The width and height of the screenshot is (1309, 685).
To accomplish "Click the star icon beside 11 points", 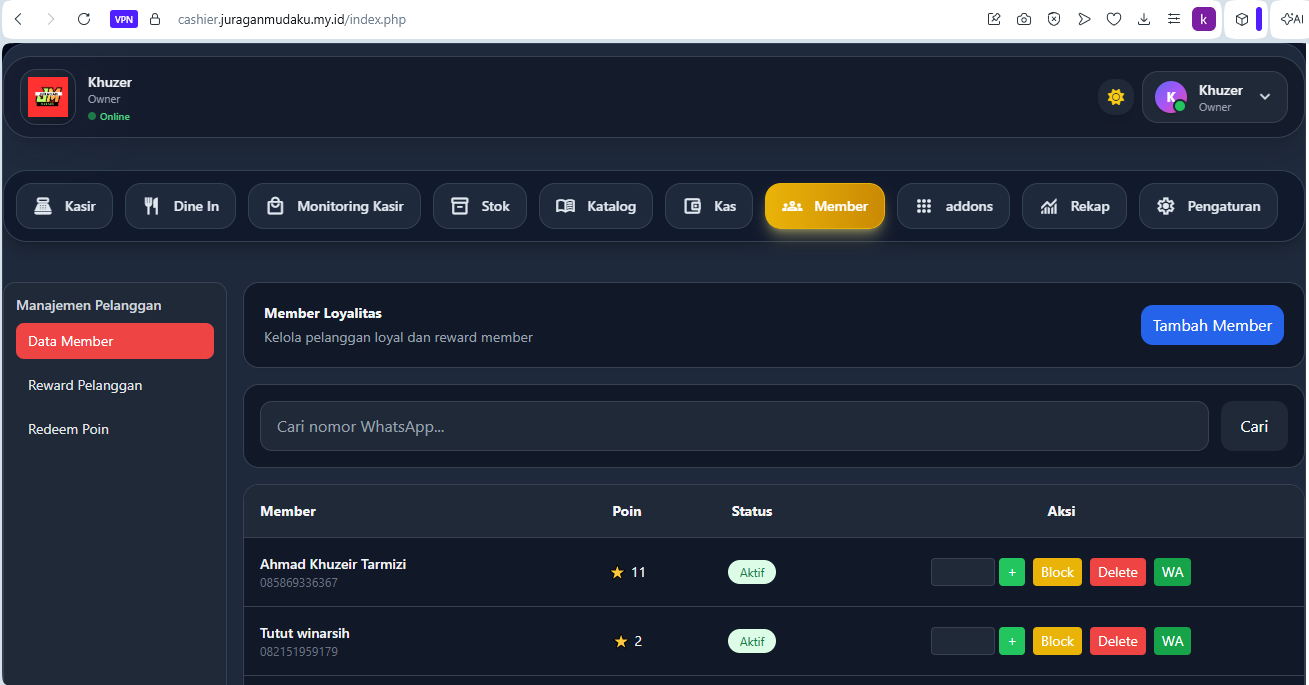I will [617, 572].
